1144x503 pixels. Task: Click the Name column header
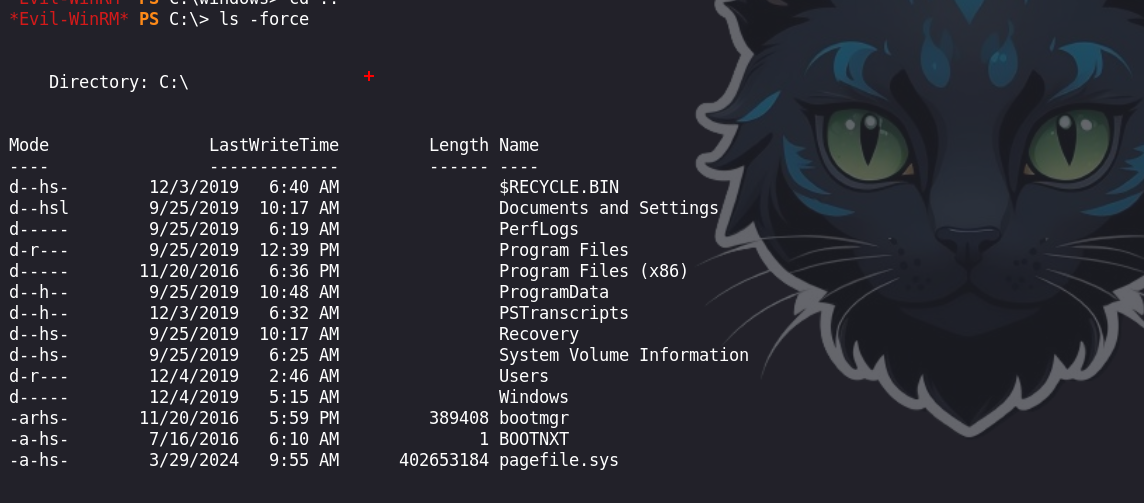tap(519, 145)
